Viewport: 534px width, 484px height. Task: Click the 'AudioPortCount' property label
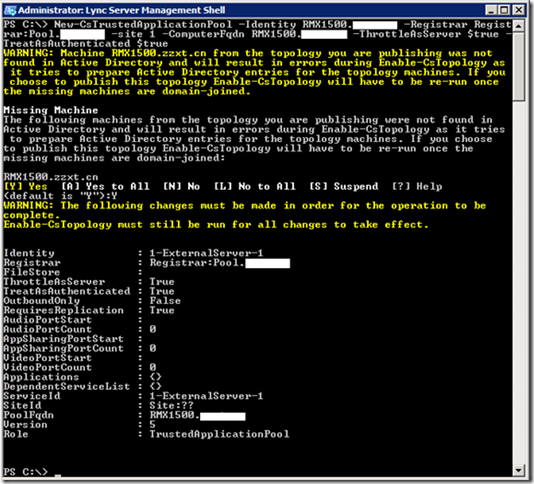(48, 329)
